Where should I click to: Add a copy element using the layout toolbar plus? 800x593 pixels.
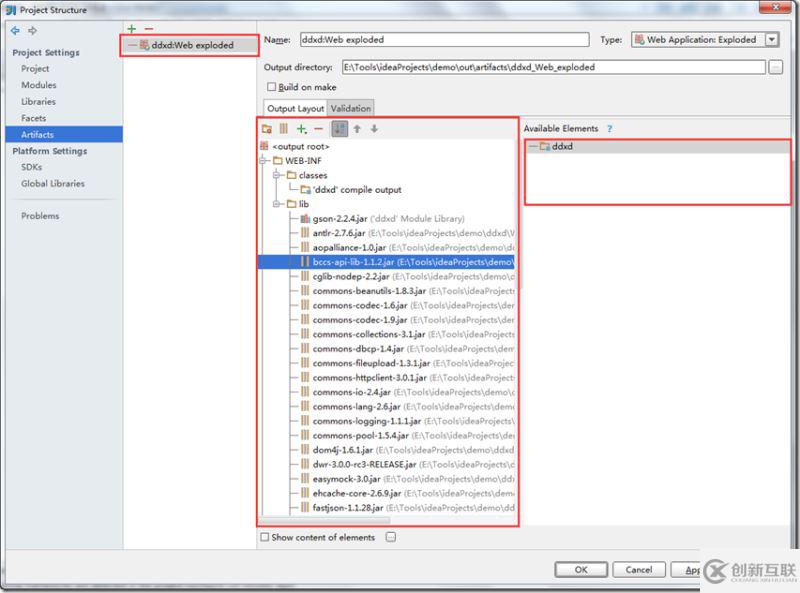302,129
